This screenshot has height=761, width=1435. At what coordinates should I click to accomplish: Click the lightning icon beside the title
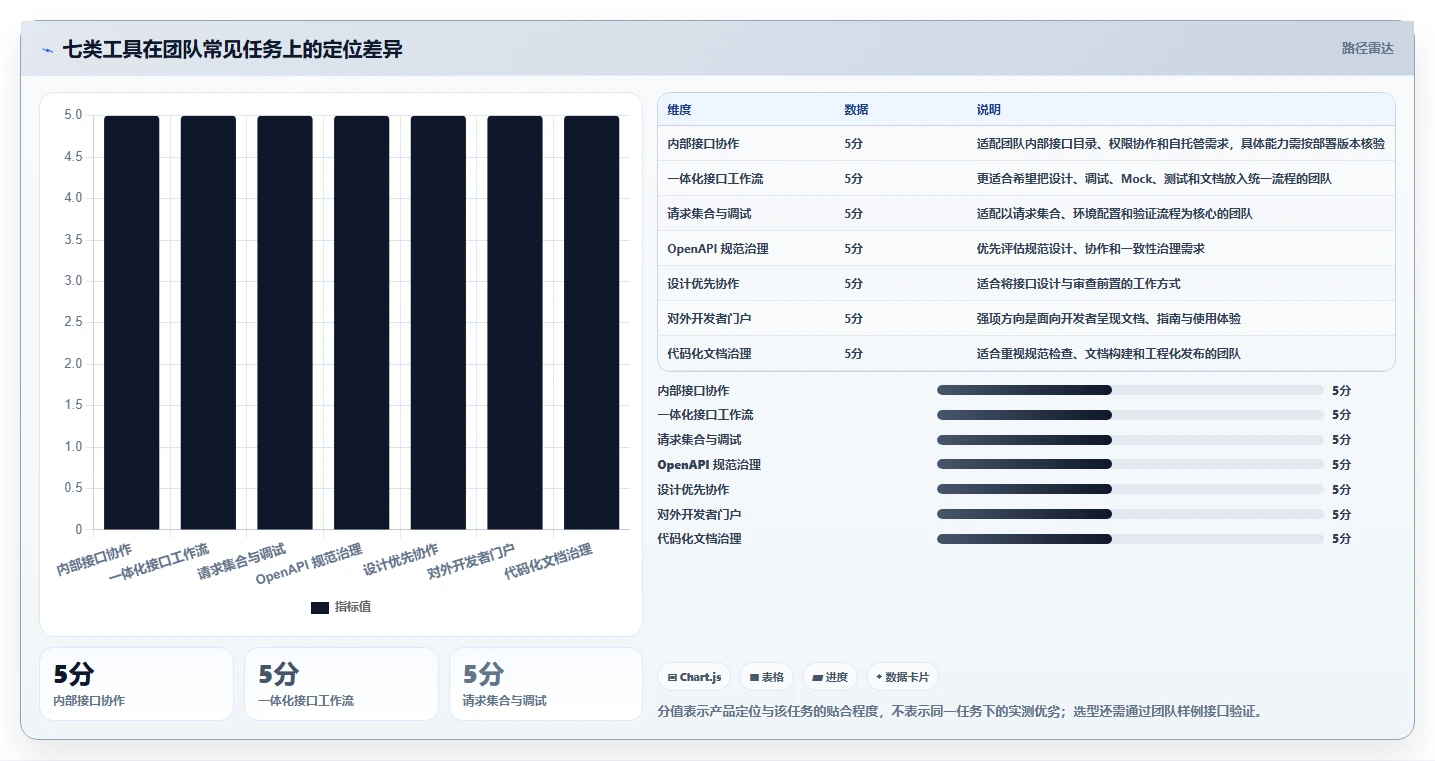pos(48,50)
